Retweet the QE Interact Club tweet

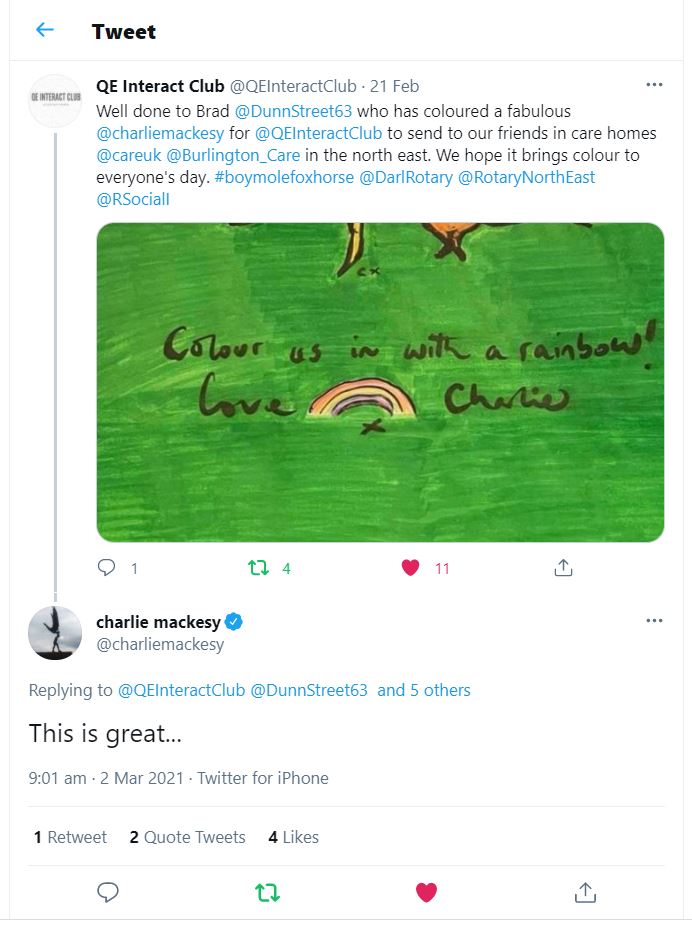[x=259, y=568]
